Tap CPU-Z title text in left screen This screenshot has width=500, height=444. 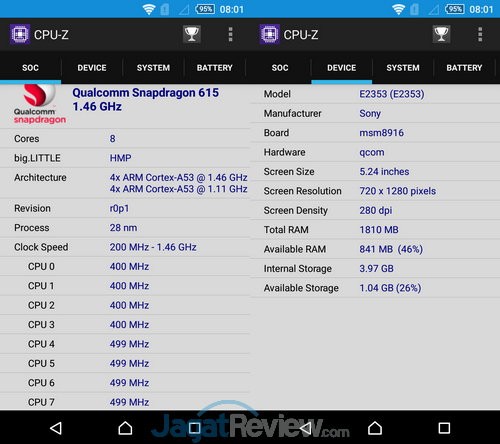tap(51, 35)
